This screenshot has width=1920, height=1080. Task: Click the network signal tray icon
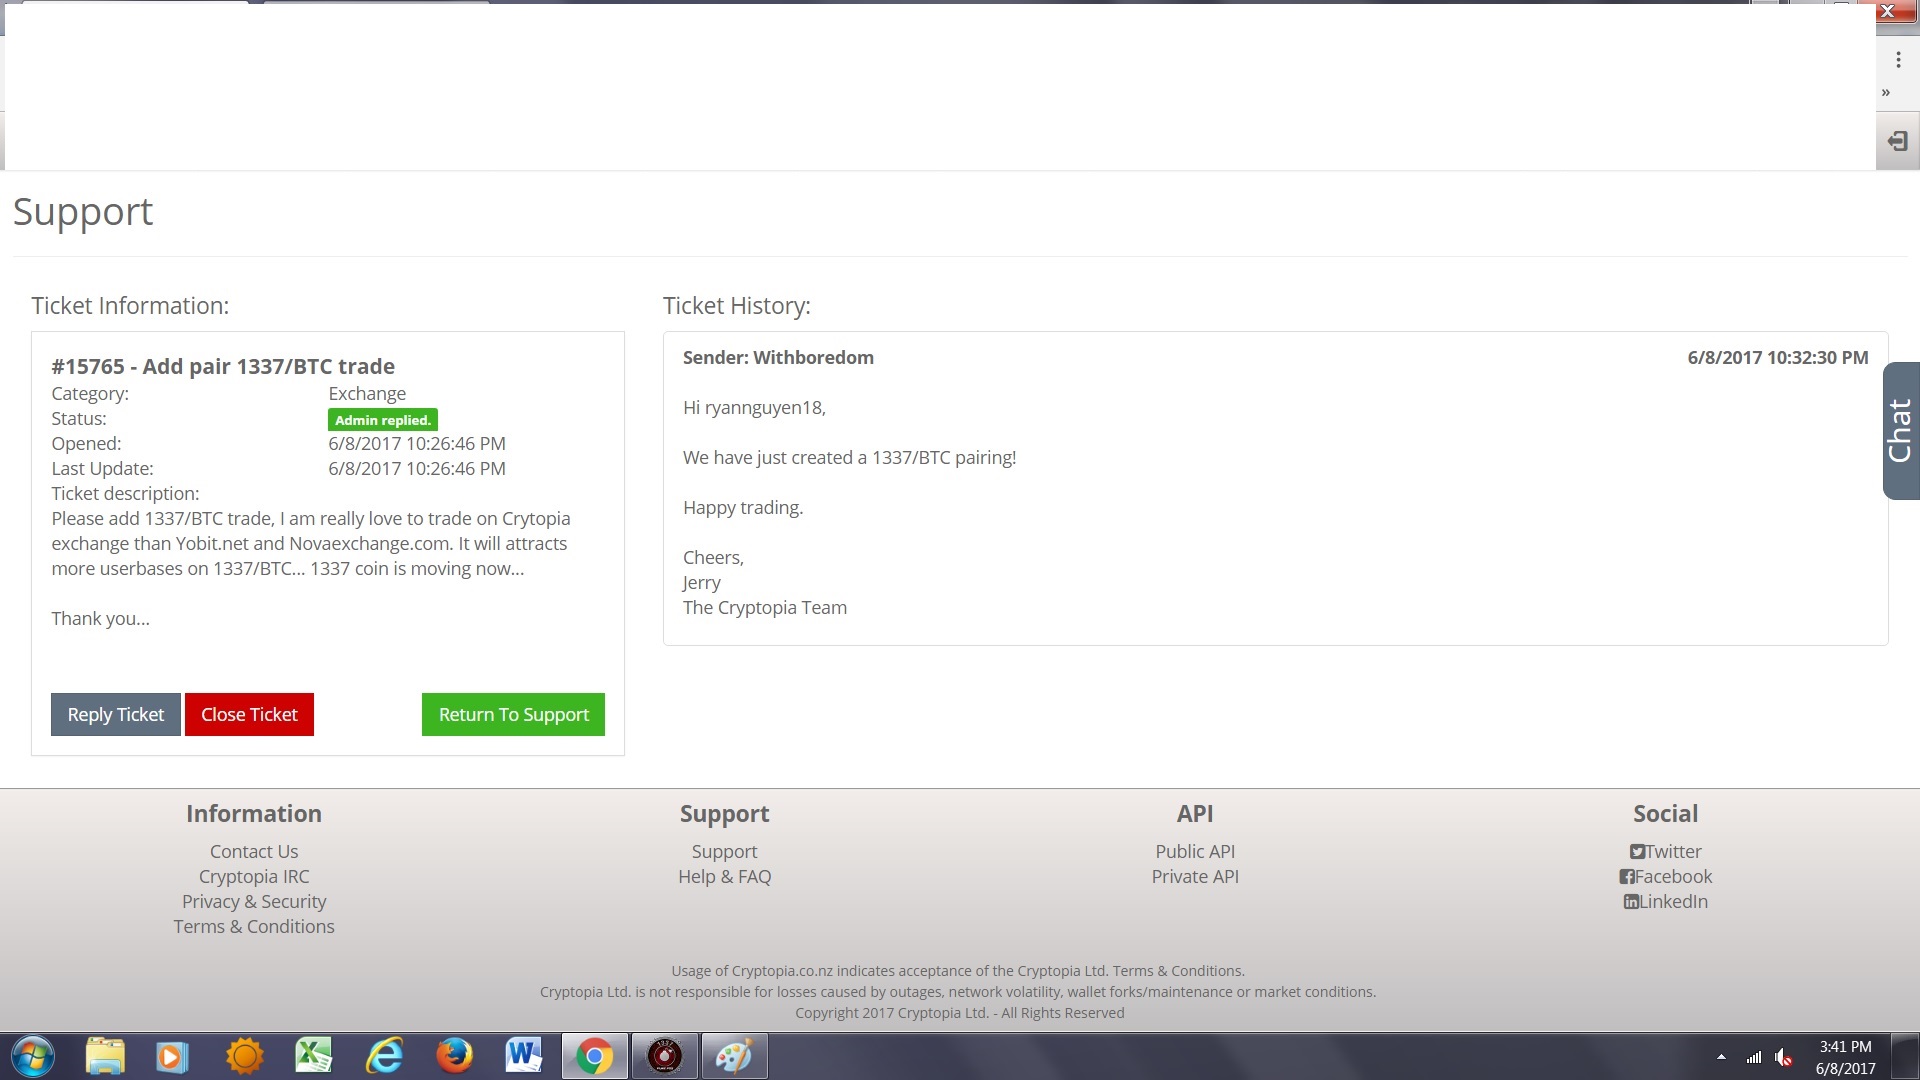tap(1754, 1057)
